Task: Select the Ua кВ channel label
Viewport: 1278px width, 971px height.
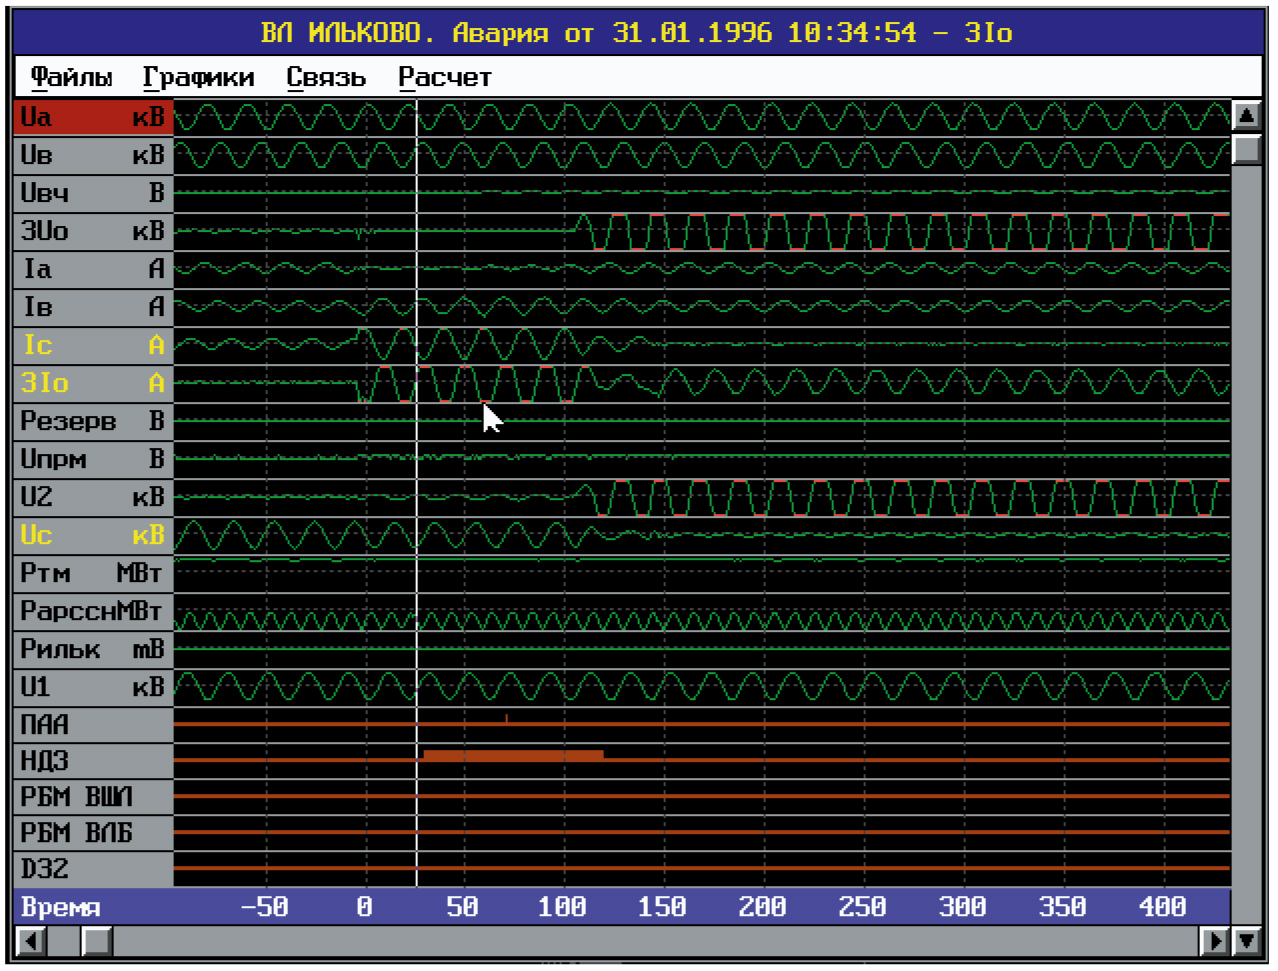Action: click(x=93, y=117)
